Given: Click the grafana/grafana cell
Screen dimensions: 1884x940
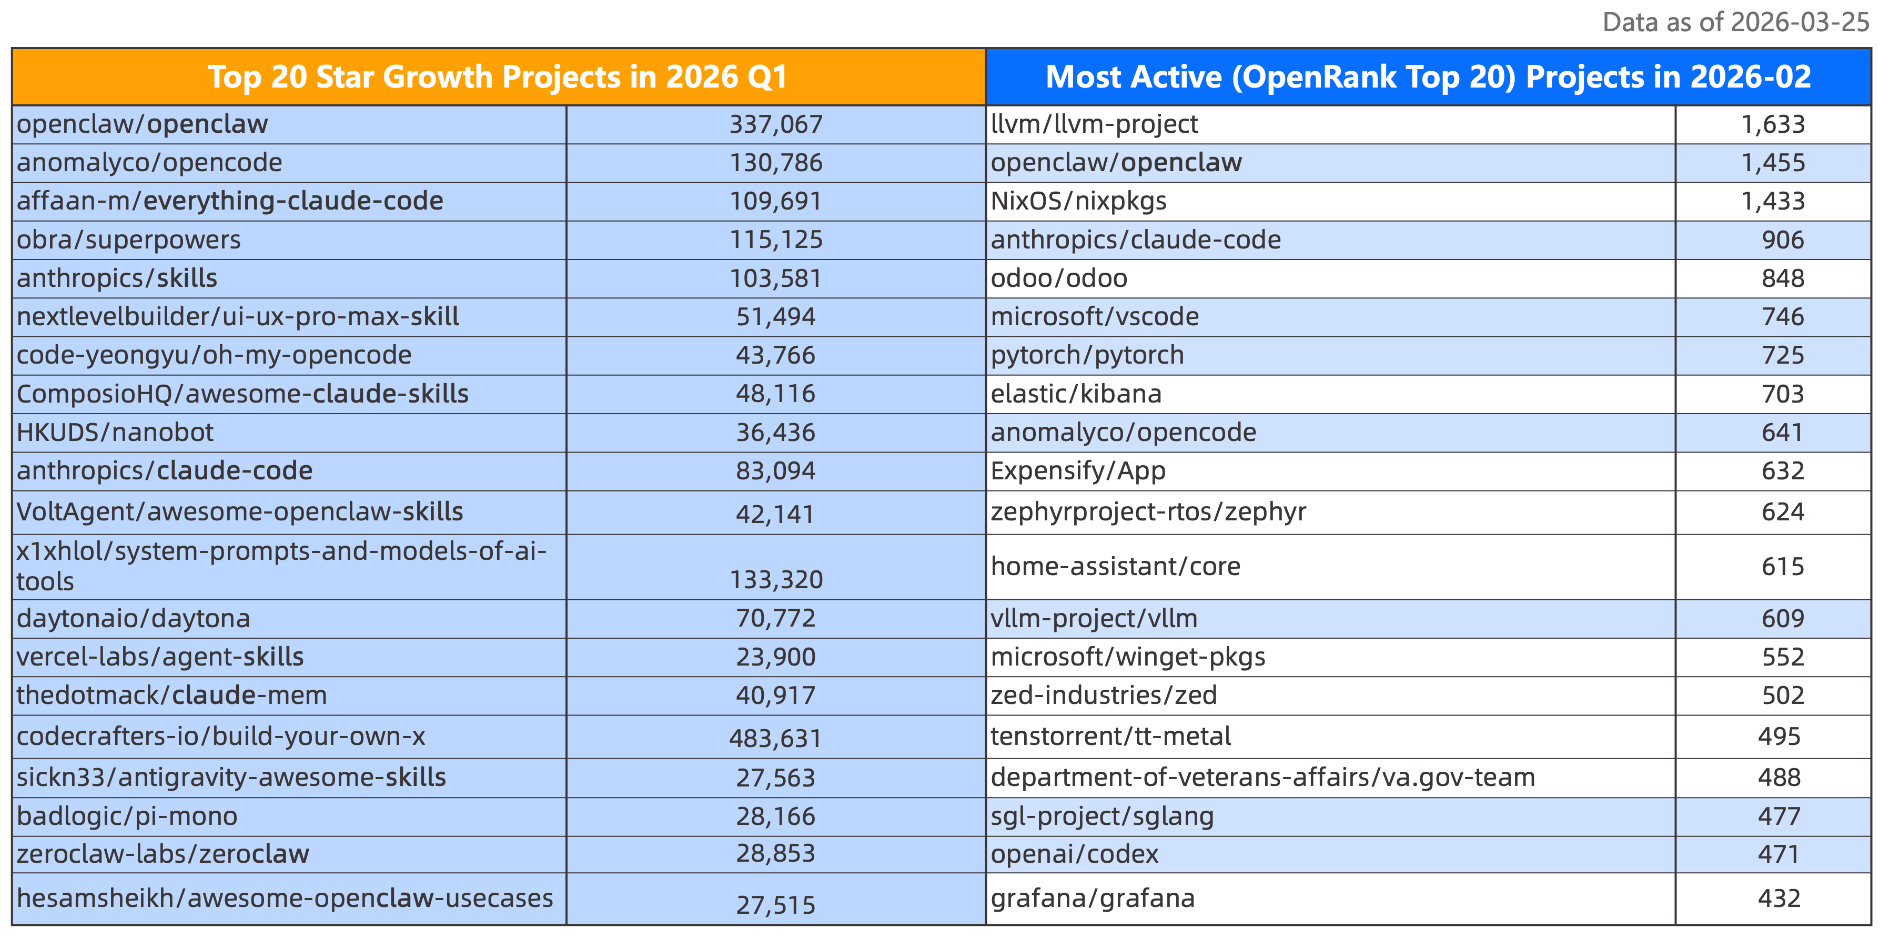Looking at the screenshot, I should (1331, 899).
